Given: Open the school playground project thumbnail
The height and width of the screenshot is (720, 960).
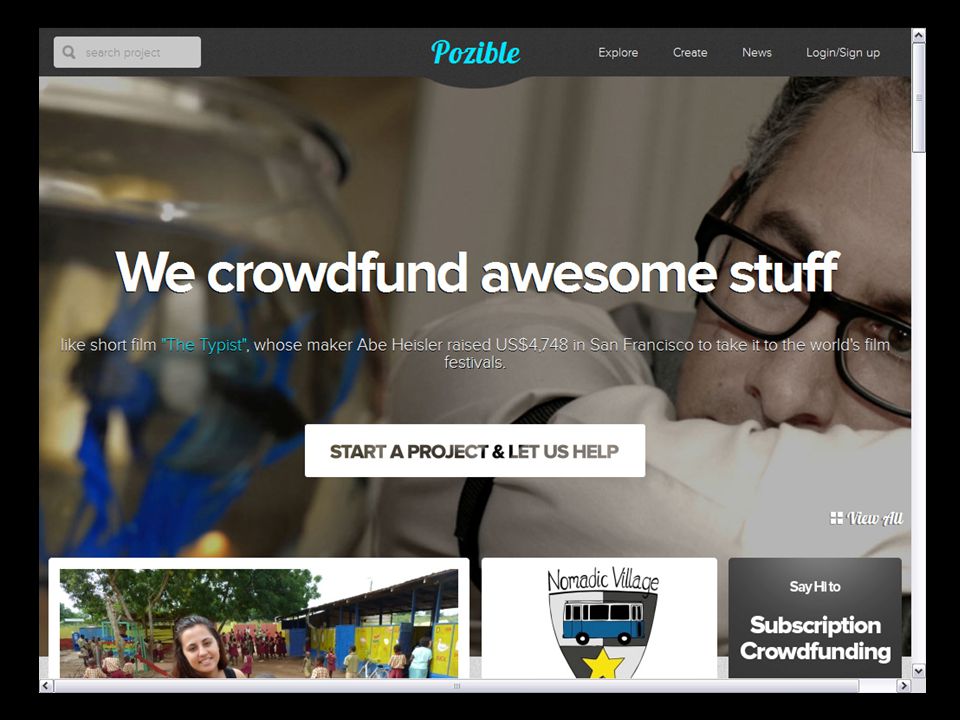Looking at the screenshot, I should pos(259,623).
